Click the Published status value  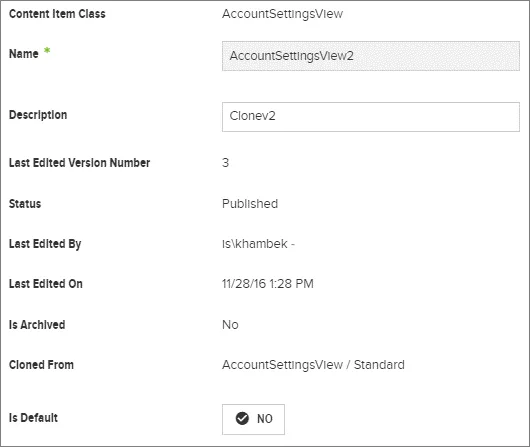coord(250,204)
